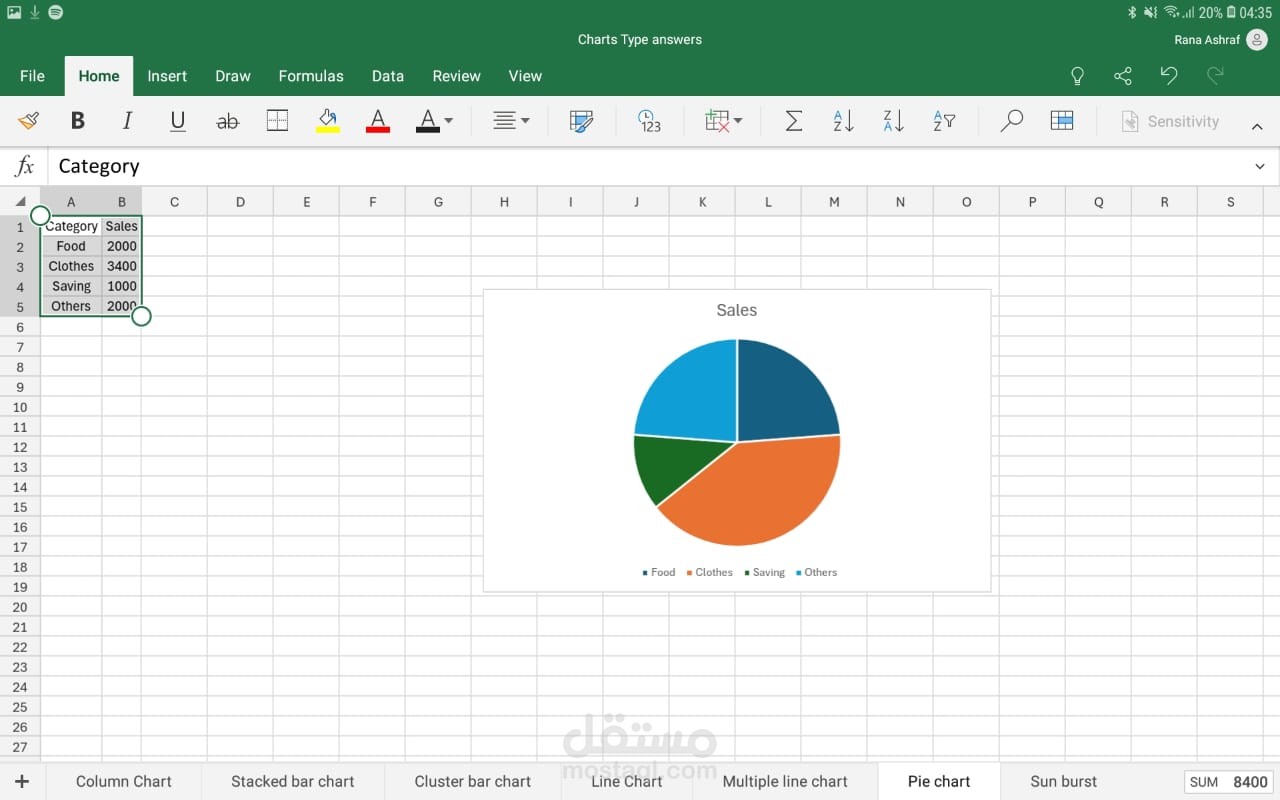Open the Insert ribbon tab

point(167,76)
